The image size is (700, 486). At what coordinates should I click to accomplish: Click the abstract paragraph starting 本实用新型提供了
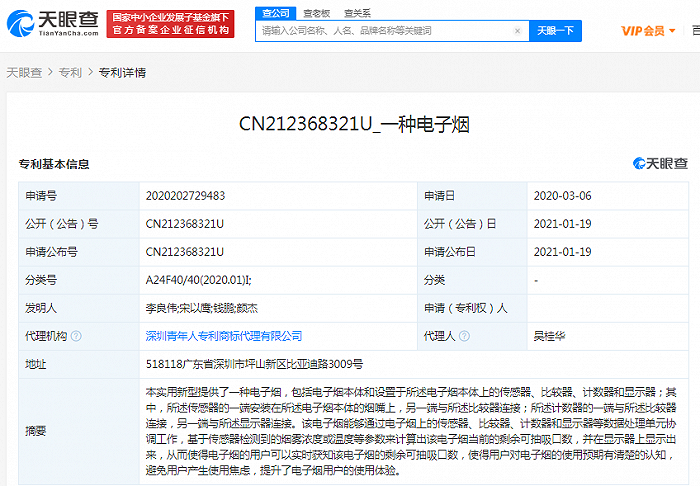tap(411, 431)
